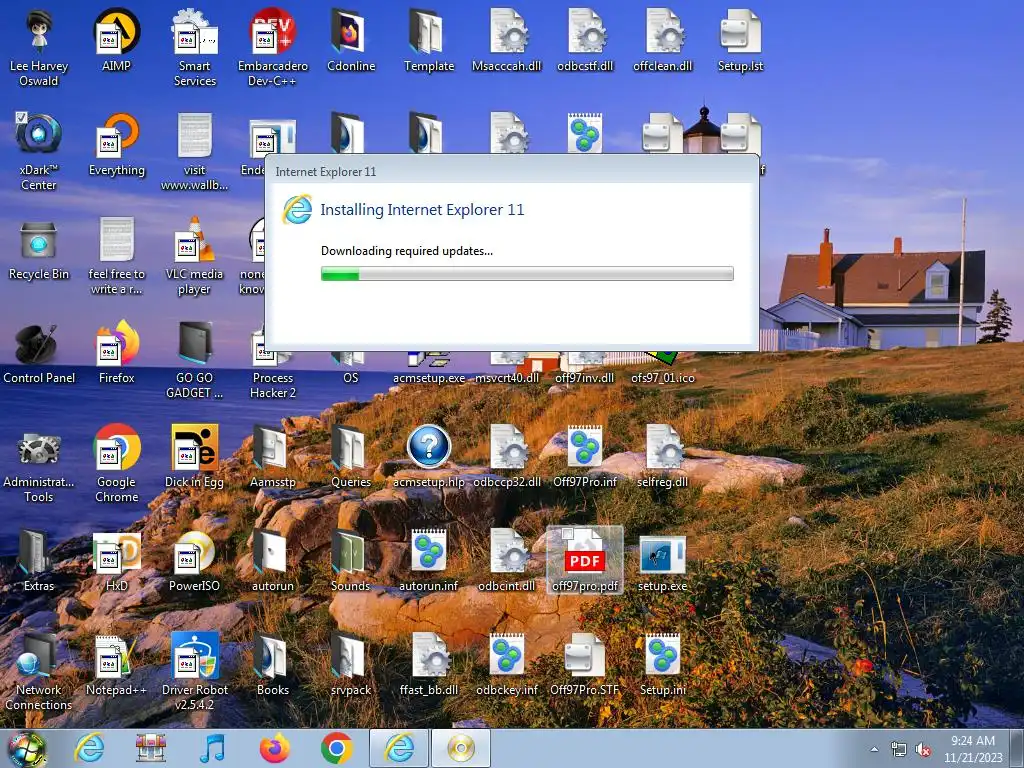
Task: Launch Chrome from the taskbar
Action: point(336,748)
